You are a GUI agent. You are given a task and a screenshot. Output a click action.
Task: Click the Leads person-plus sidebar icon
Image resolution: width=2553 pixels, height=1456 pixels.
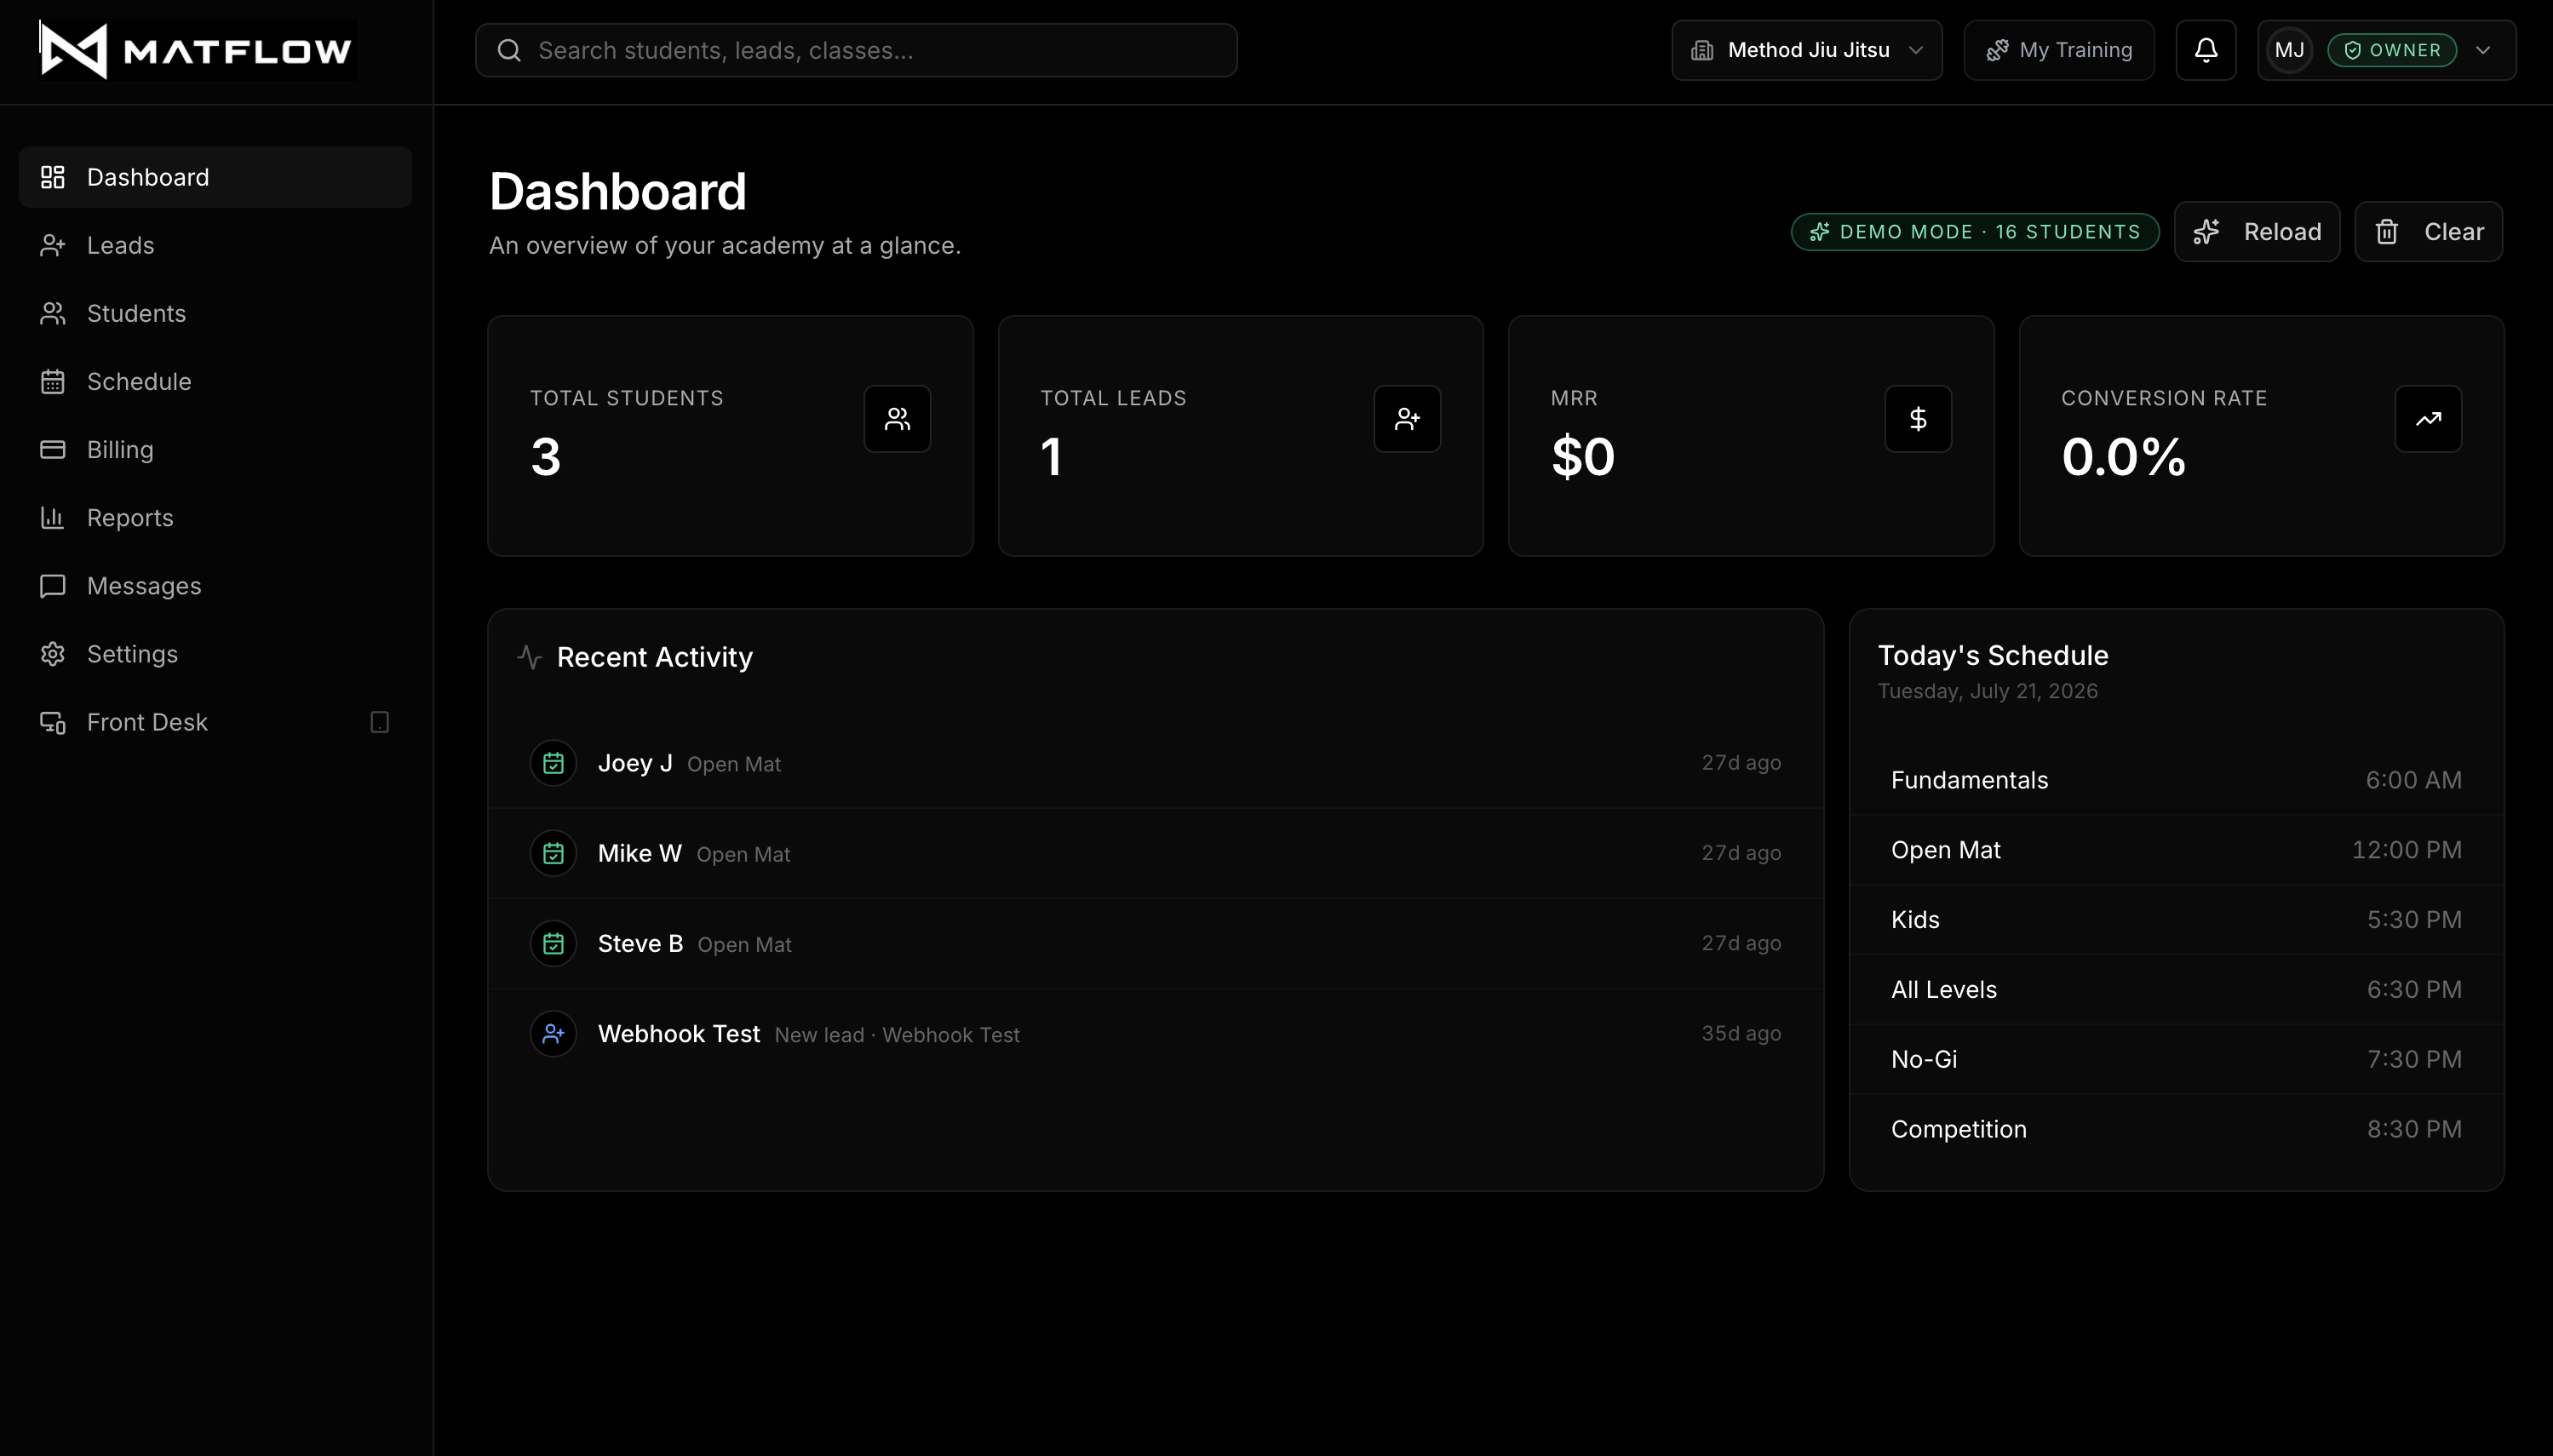pyautogui.click(x=53, y=245)
